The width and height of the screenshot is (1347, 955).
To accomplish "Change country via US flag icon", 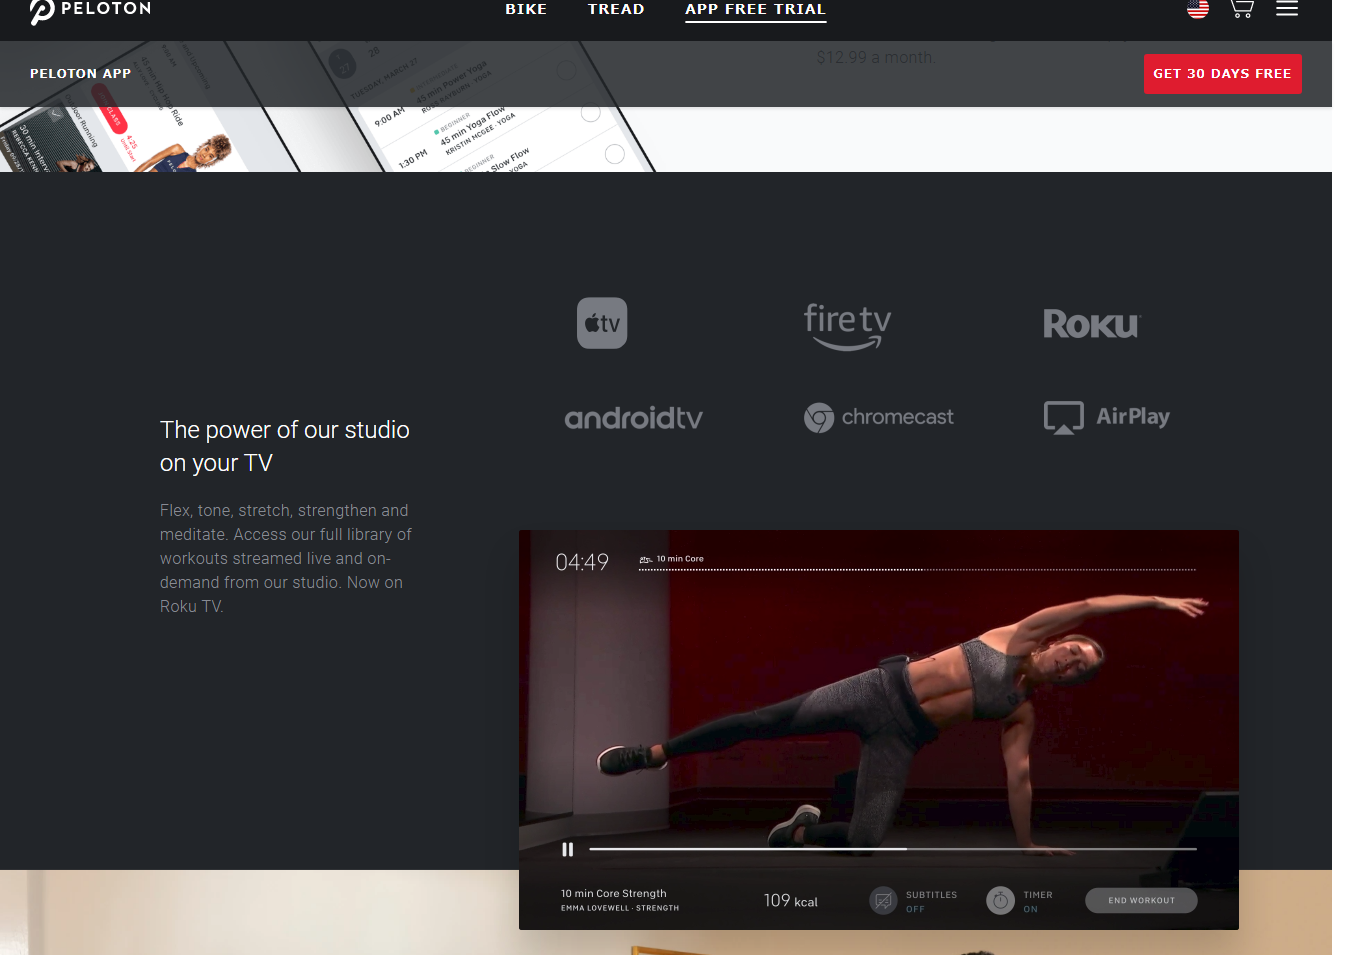I will click(x=1198, y=9).
